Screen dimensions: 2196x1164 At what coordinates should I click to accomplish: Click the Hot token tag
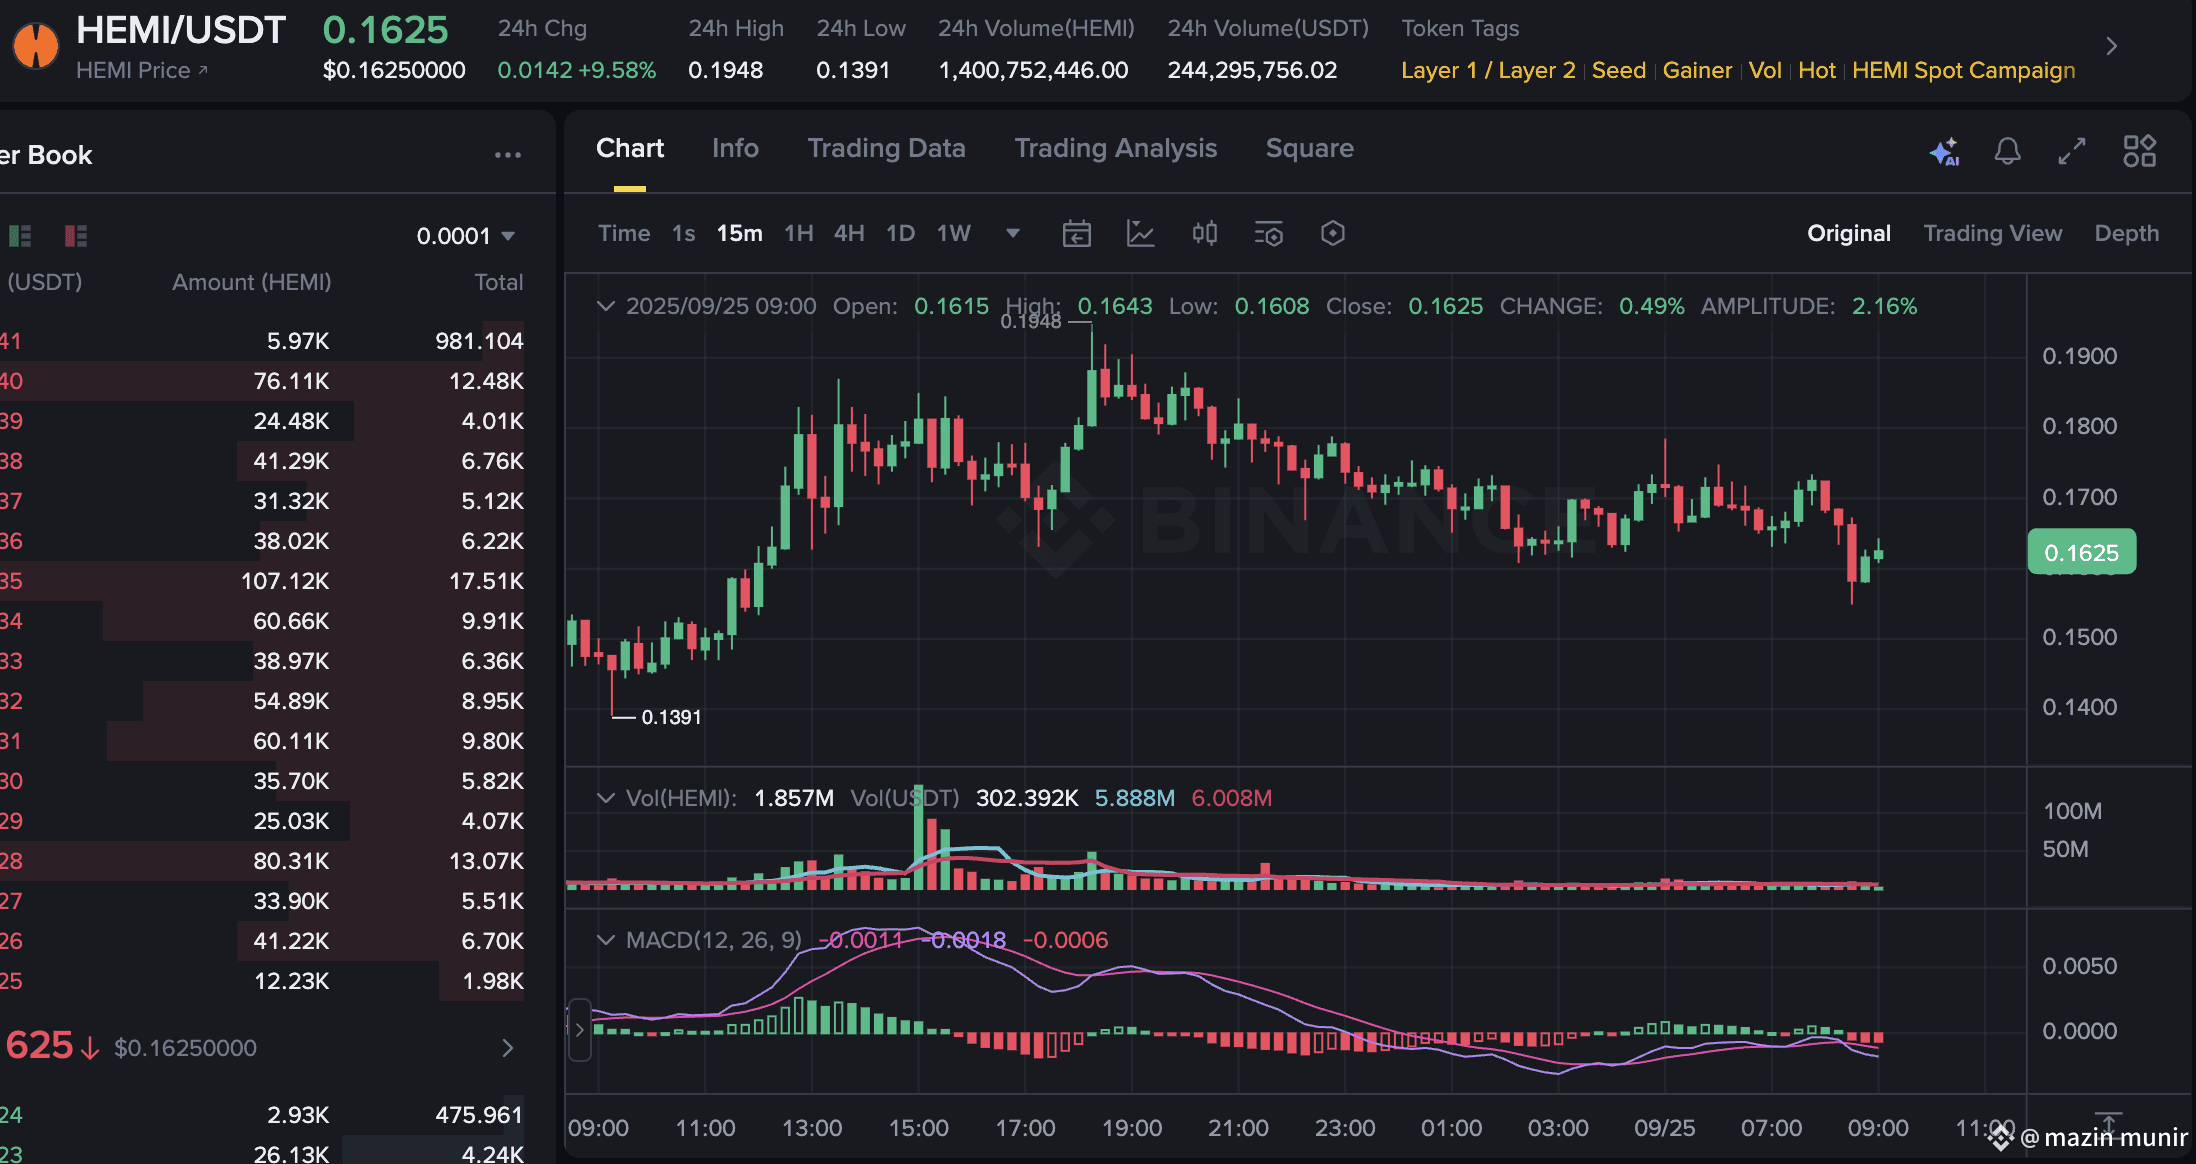point(1817,71)
